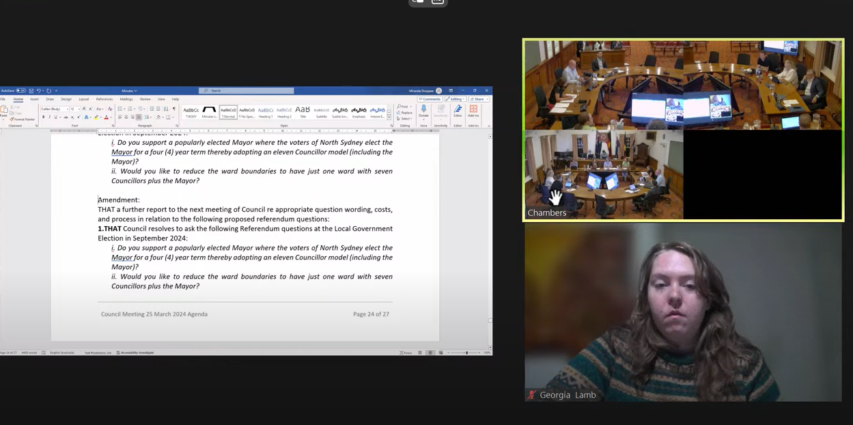
Task: Select Georgia Lamb's video tile
Action: coord(683,312)
